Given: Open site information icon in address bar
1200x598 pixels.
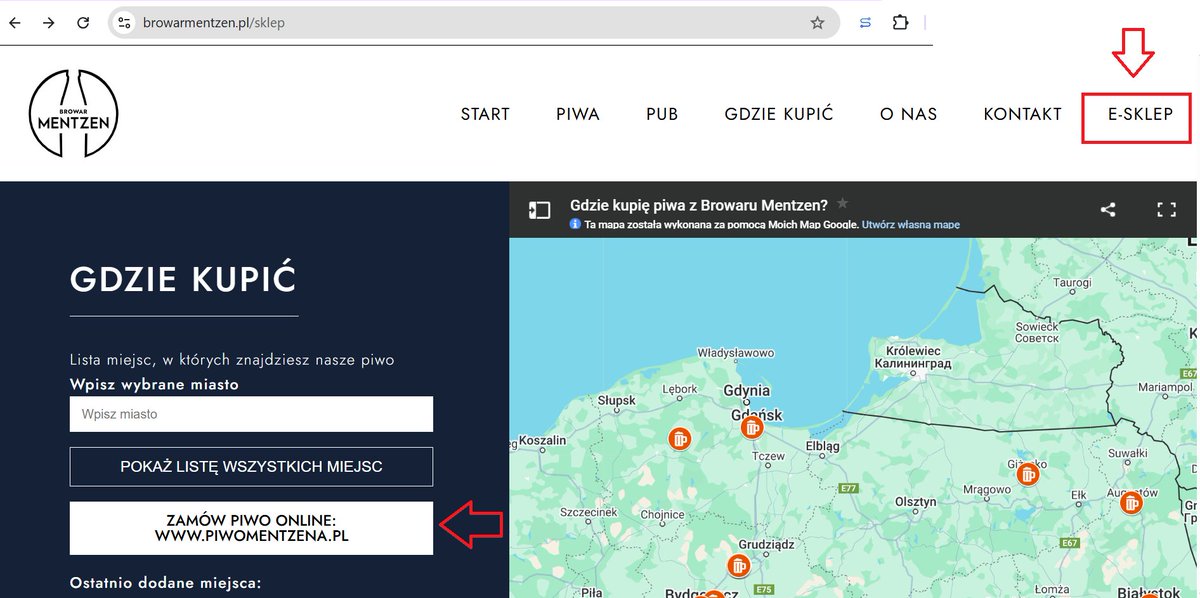Looking at the screenshot, I should 124,22.
